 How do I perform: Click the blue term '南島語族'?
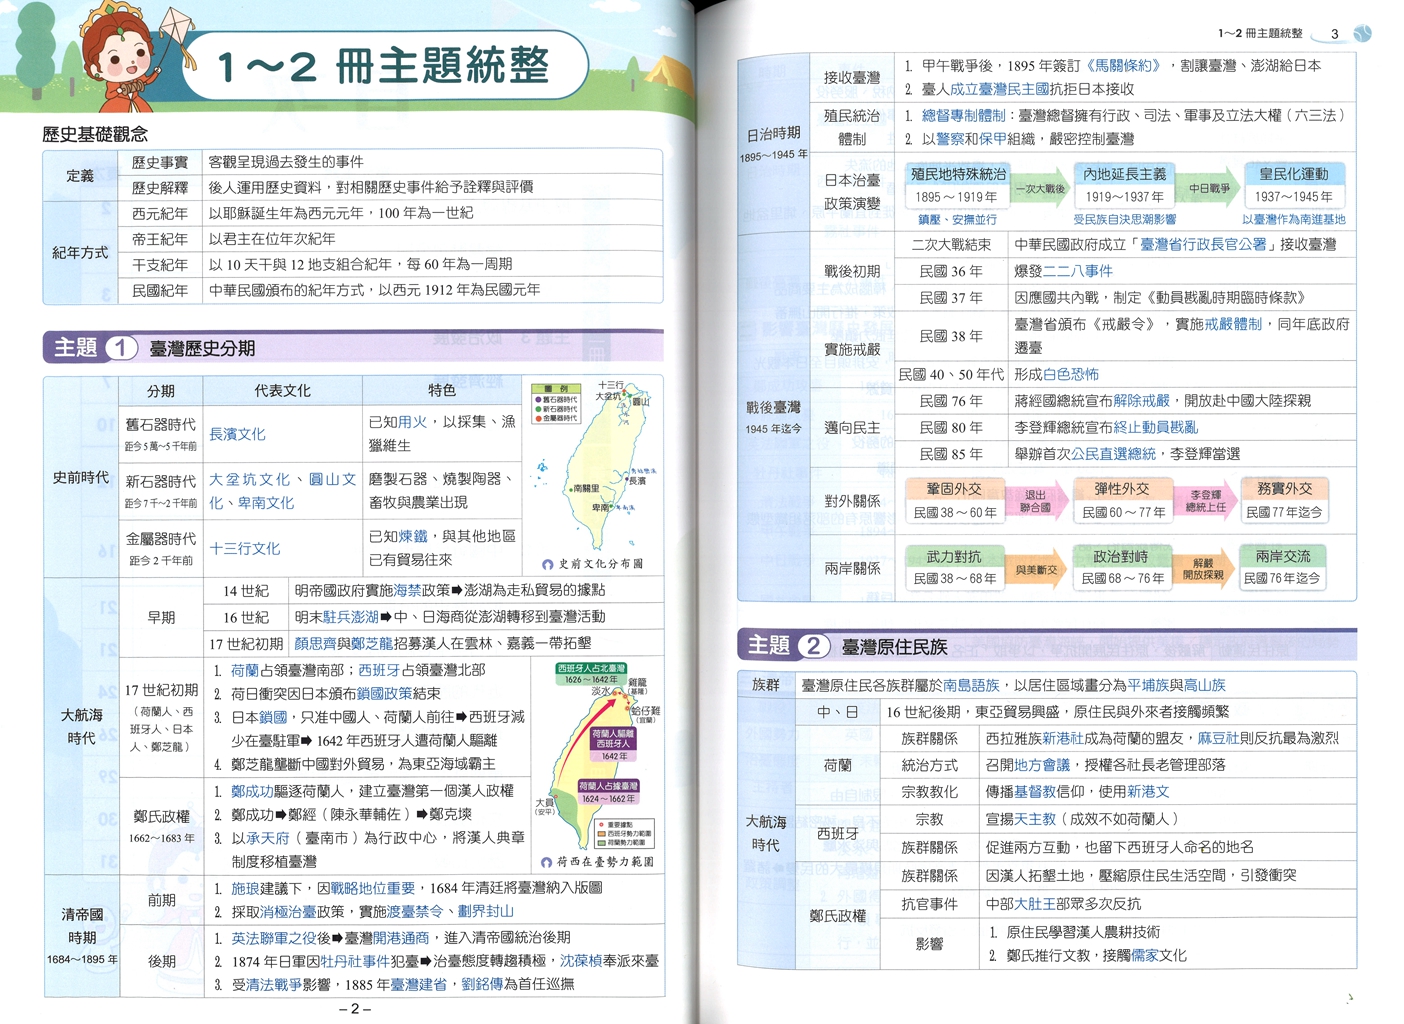[971, 685]
